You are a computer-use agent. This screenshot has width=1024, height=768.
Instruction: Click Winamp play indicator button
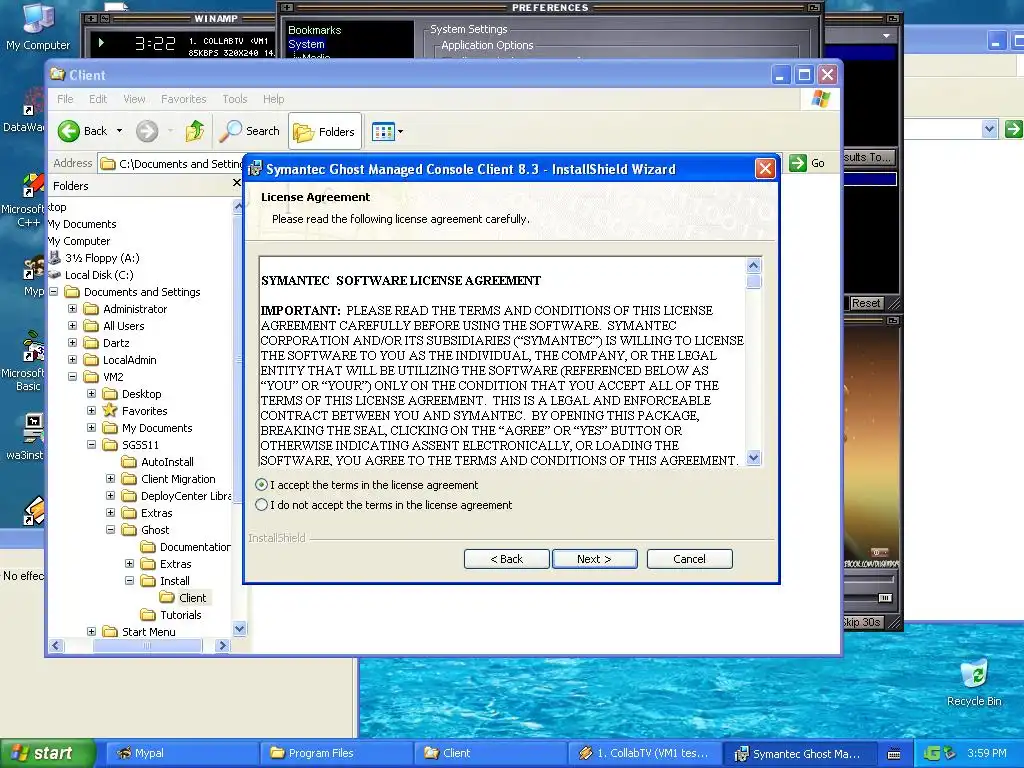(x=101, y=43)
